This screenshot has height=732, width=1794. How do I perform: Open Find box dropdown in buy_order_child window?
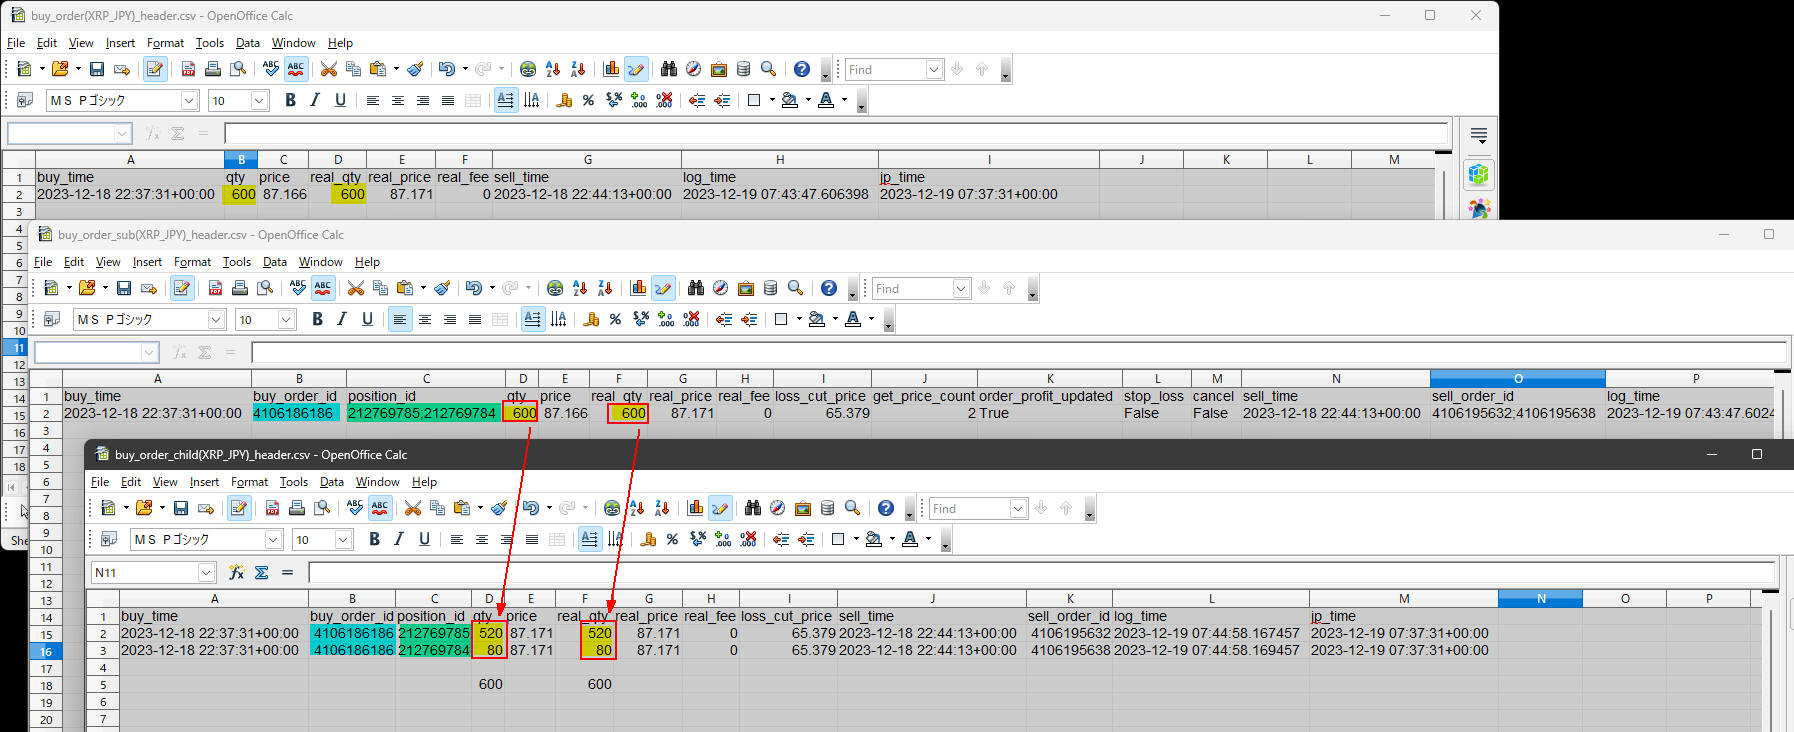pos(1018,508)
